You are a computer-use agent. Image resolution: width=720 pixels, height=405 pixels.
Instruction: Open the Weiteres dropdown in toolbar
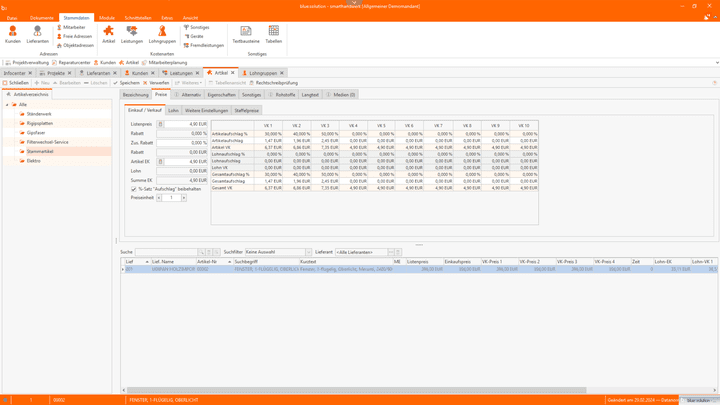pos(190,83)
